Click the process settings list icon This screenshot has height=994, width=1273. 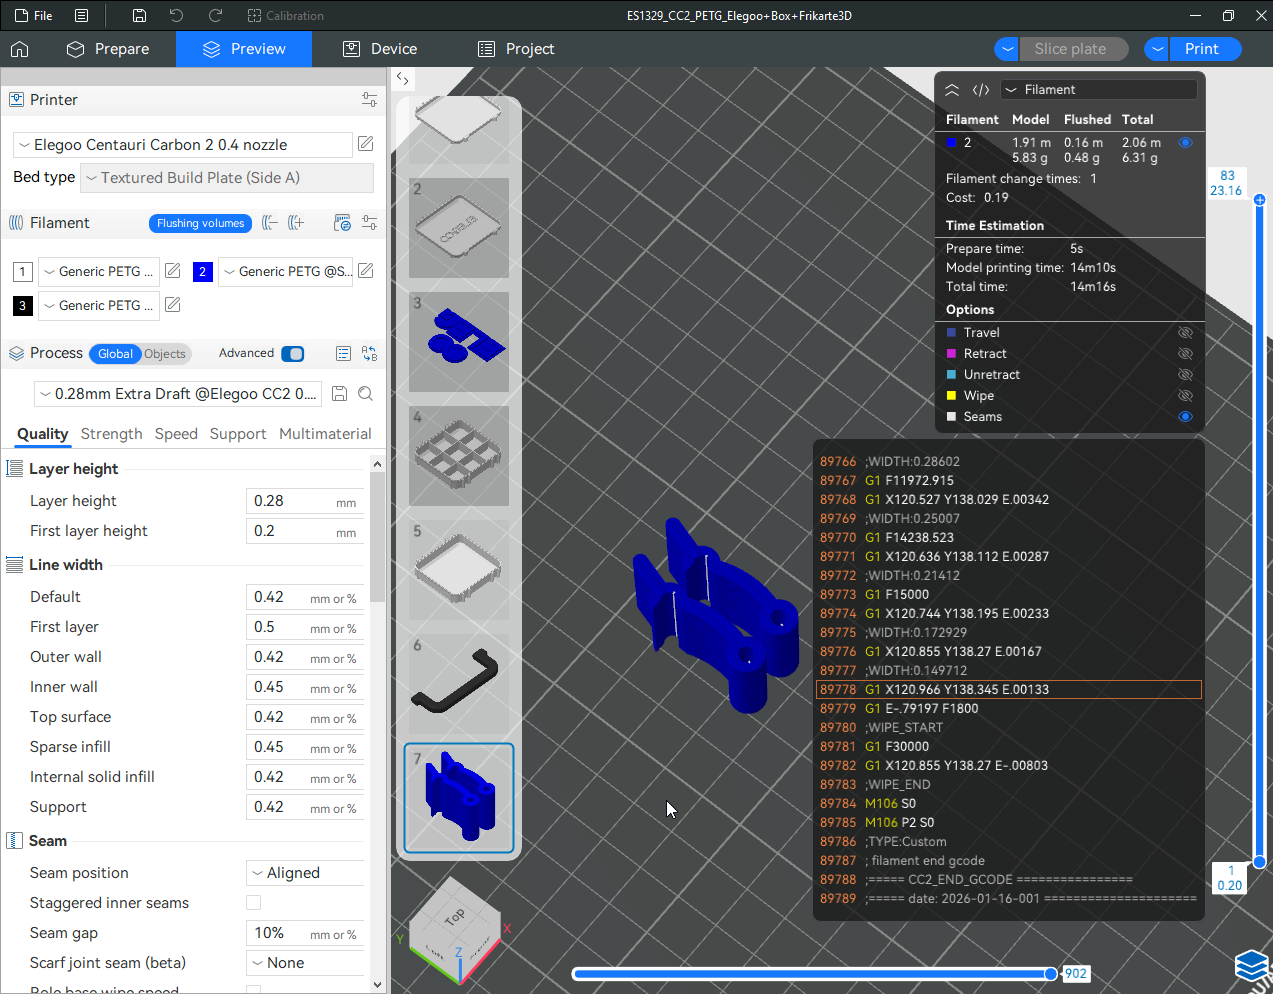[343, 354]
